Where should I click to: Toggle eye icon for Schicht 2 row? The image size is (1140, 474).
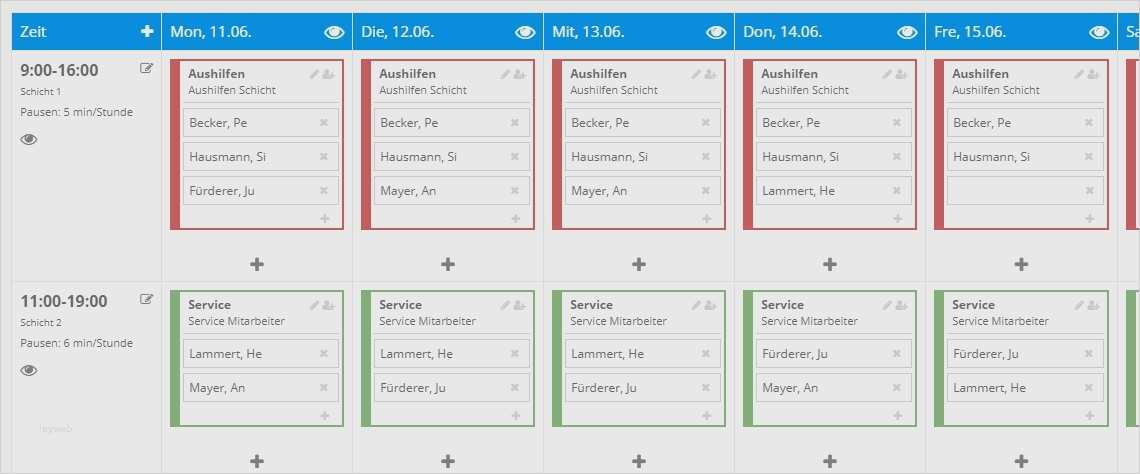coord(28,370)
